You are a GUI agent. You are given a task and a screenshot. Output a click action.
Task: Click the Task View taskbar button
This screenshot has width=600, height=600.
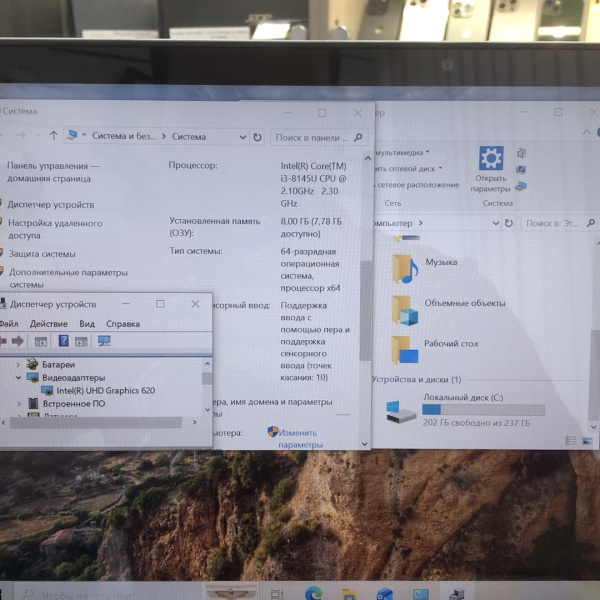tap(277, 594)
